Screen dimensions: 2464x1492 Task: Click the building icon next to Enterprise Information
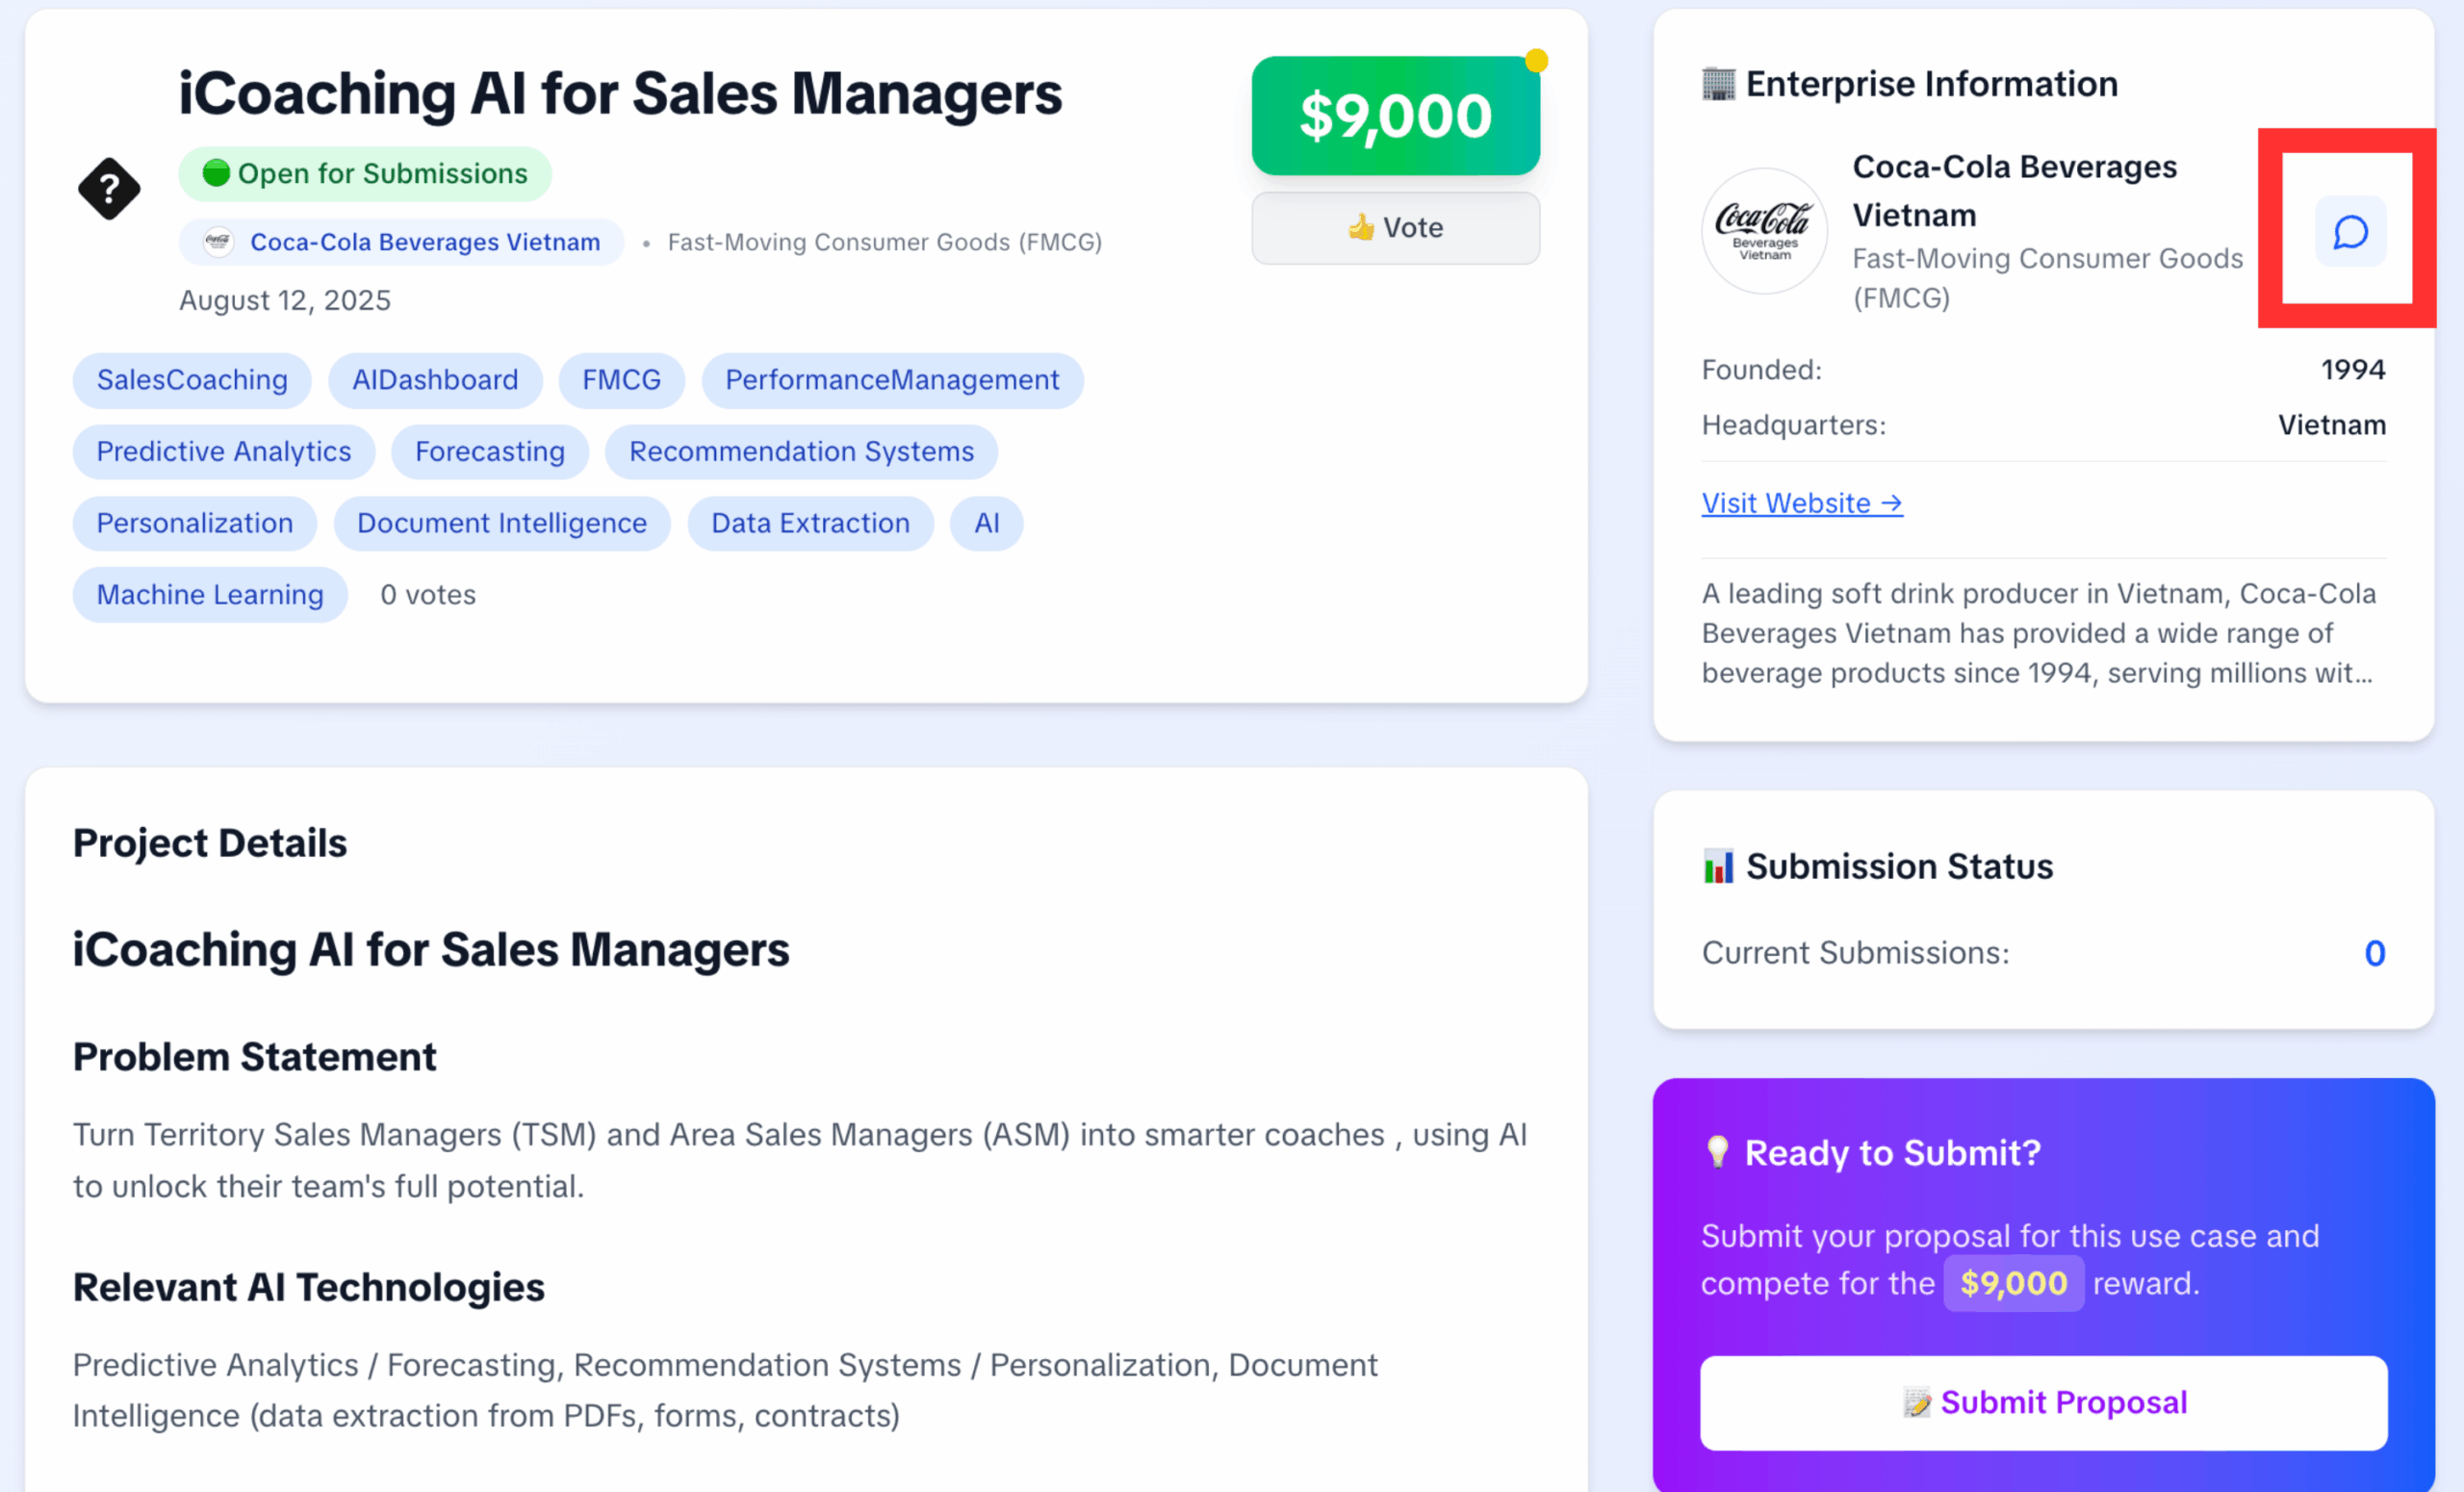pos(1718,84)
